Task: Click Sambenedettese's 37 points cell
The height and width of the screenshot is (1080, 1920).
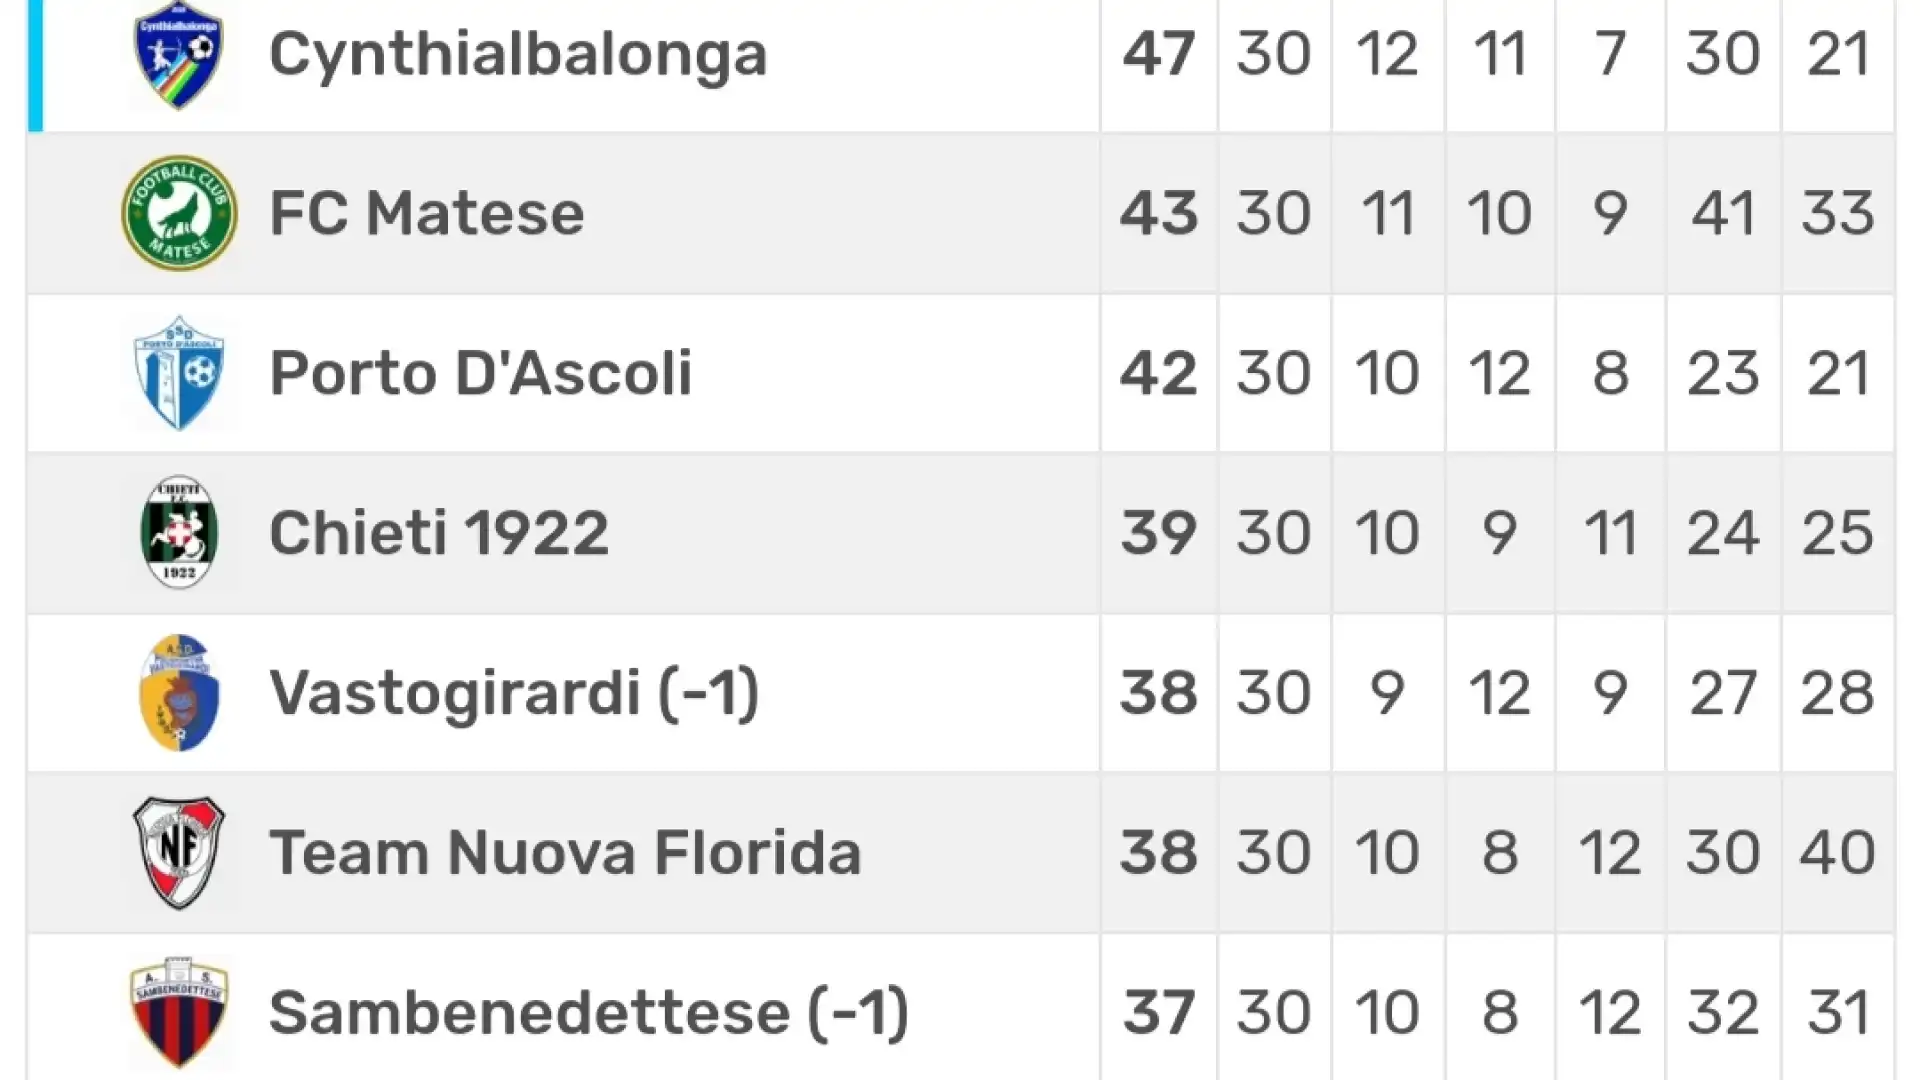Action: point(1158,1012)
